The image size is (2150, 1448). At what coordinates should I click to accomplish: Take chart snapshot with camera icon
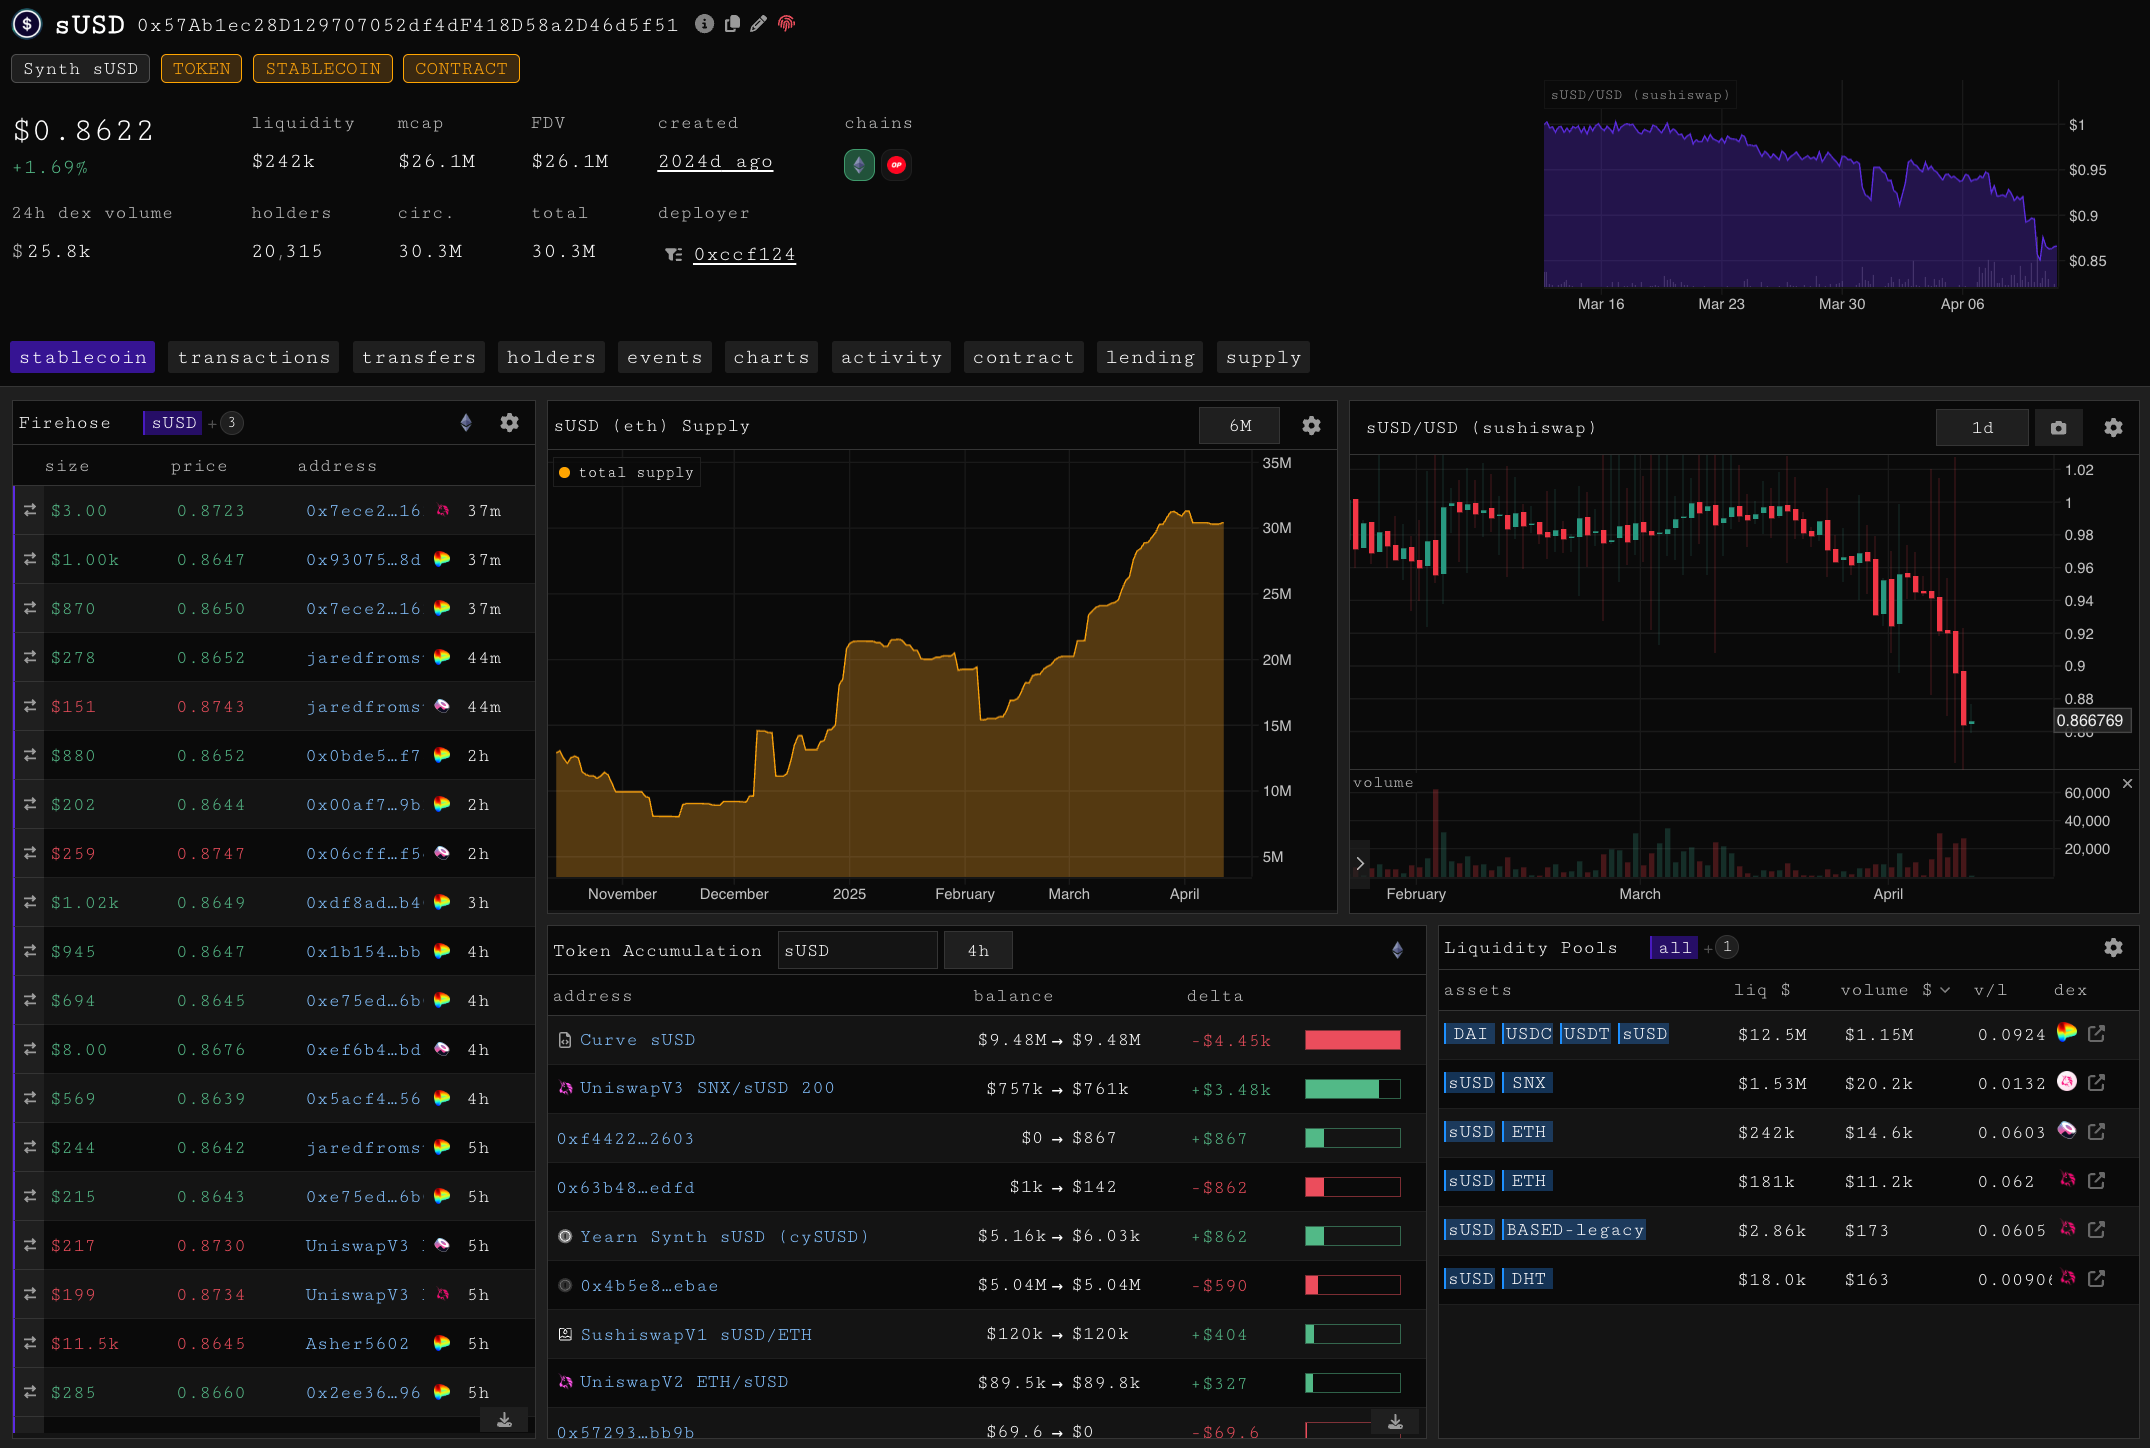[2058, 428]
